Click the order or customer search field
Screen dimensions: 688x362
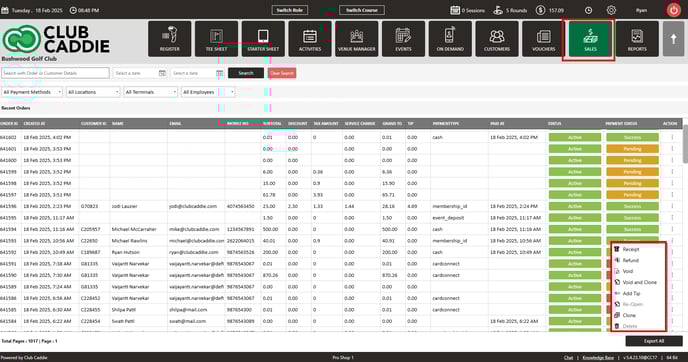tap(55, 73)
